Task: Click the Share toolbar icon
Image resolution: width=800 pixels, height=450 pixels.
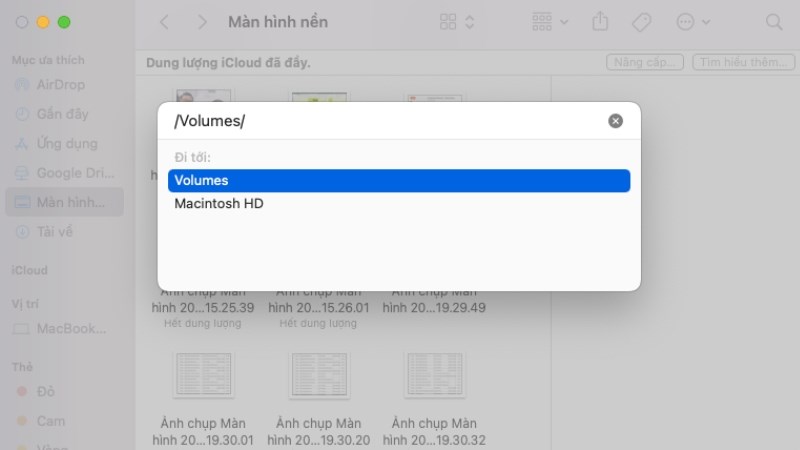Action: (600, 21)
